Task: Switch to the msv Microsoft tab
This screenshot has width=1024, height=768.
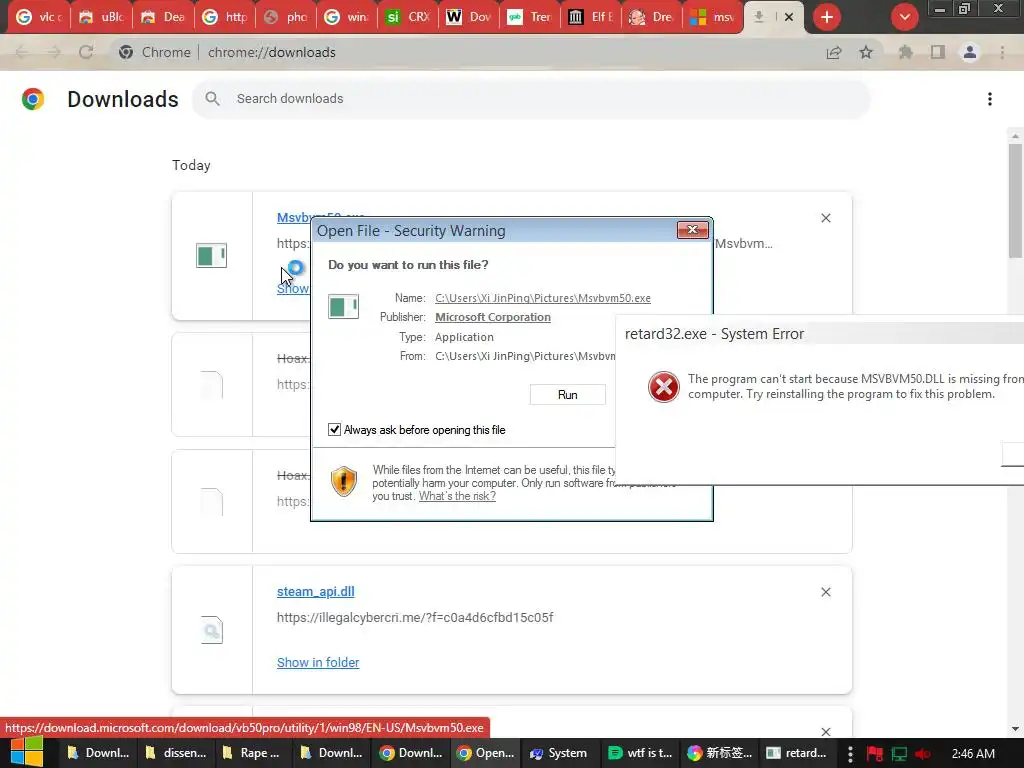Action: [713, 17]
